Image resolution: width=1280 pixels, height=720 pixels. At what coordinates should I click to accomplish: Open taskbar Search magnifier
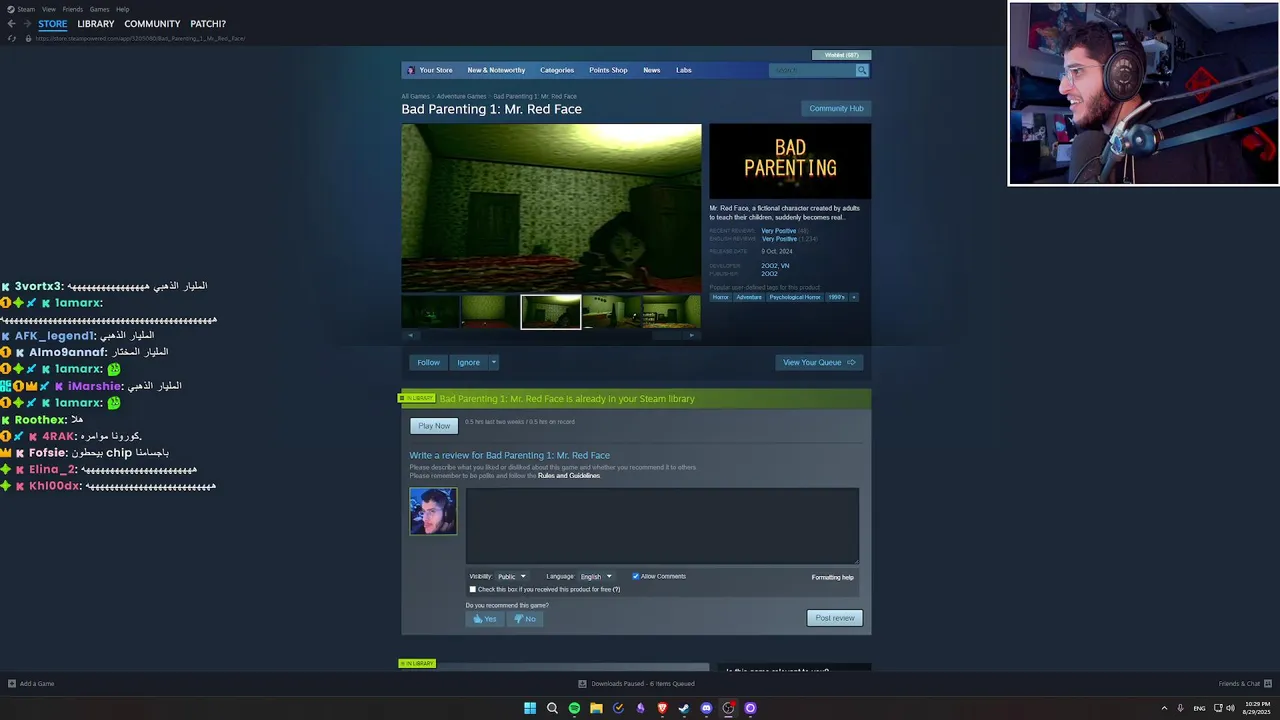552,708
